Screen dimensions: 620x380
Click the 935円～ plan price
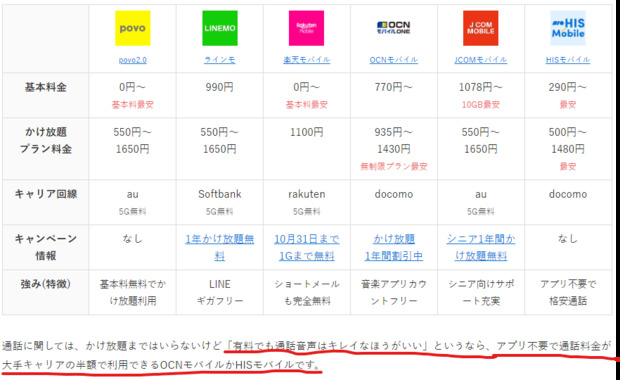393,132
